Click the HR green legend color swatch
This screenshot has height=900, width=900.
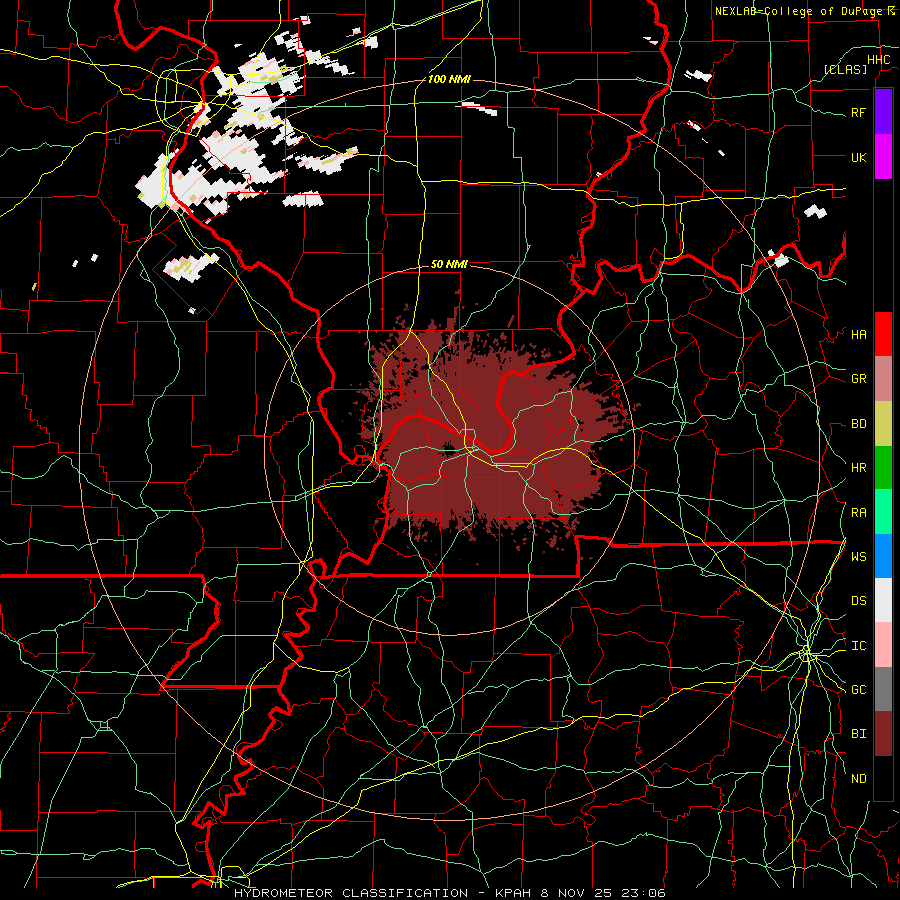pos(883,468)
